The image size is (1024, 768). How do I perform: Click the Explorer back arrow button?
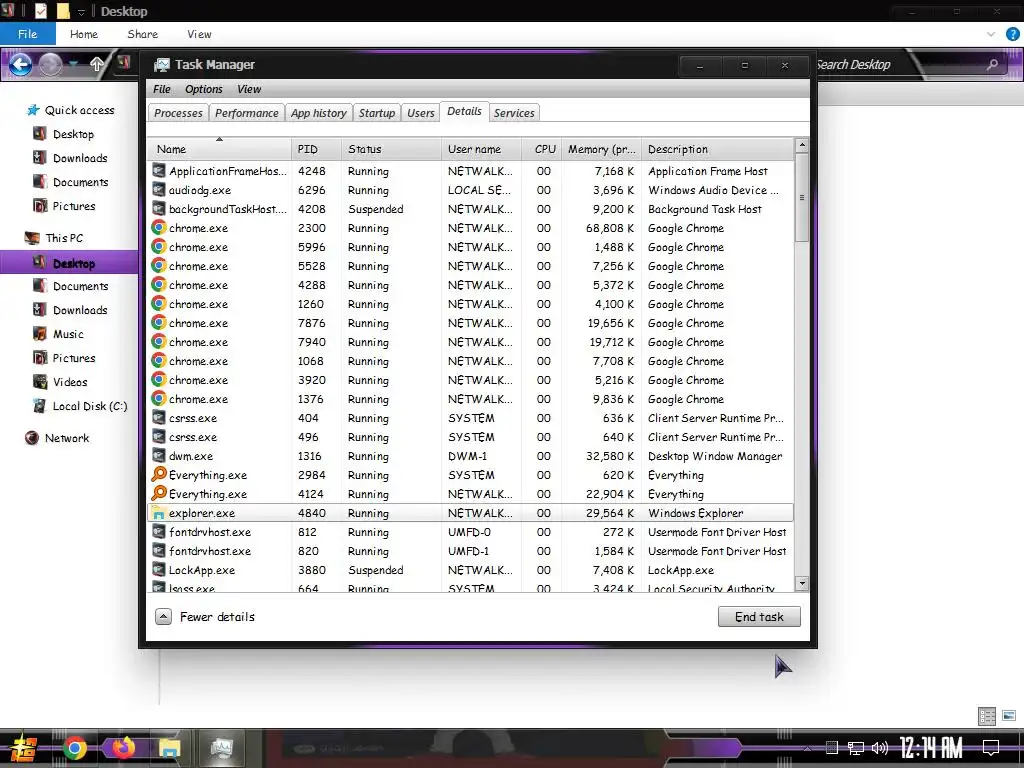click(20, 64)
